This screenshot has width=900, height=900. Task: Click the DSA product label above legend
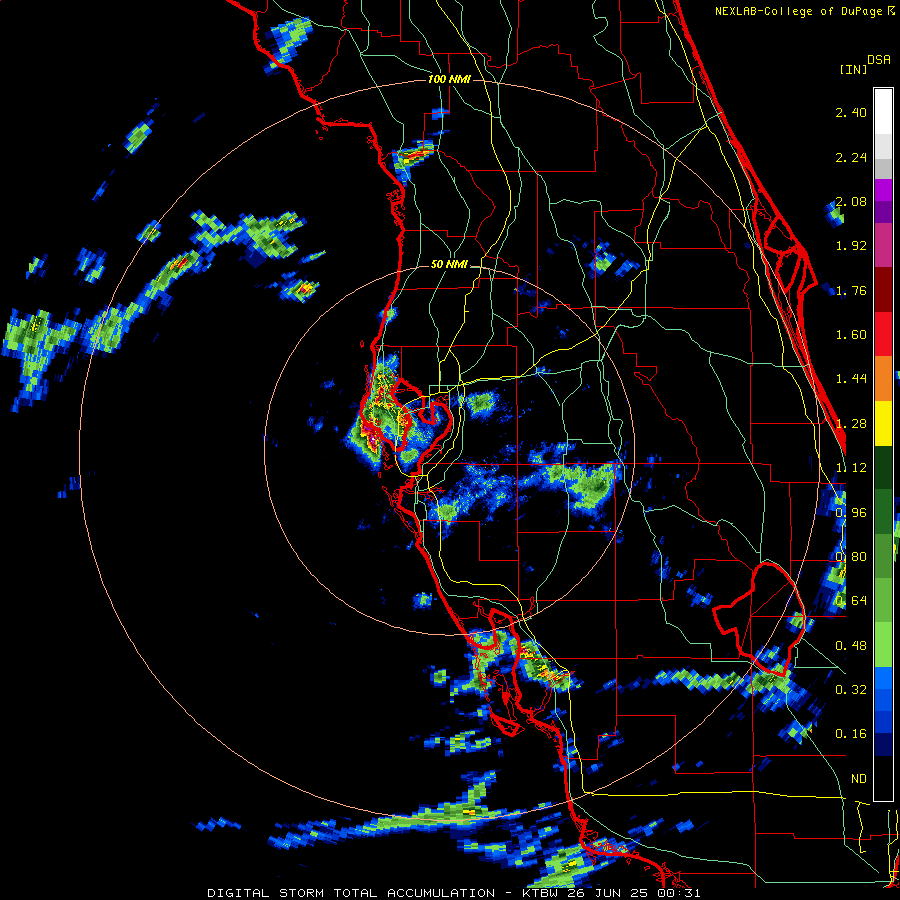879,59
